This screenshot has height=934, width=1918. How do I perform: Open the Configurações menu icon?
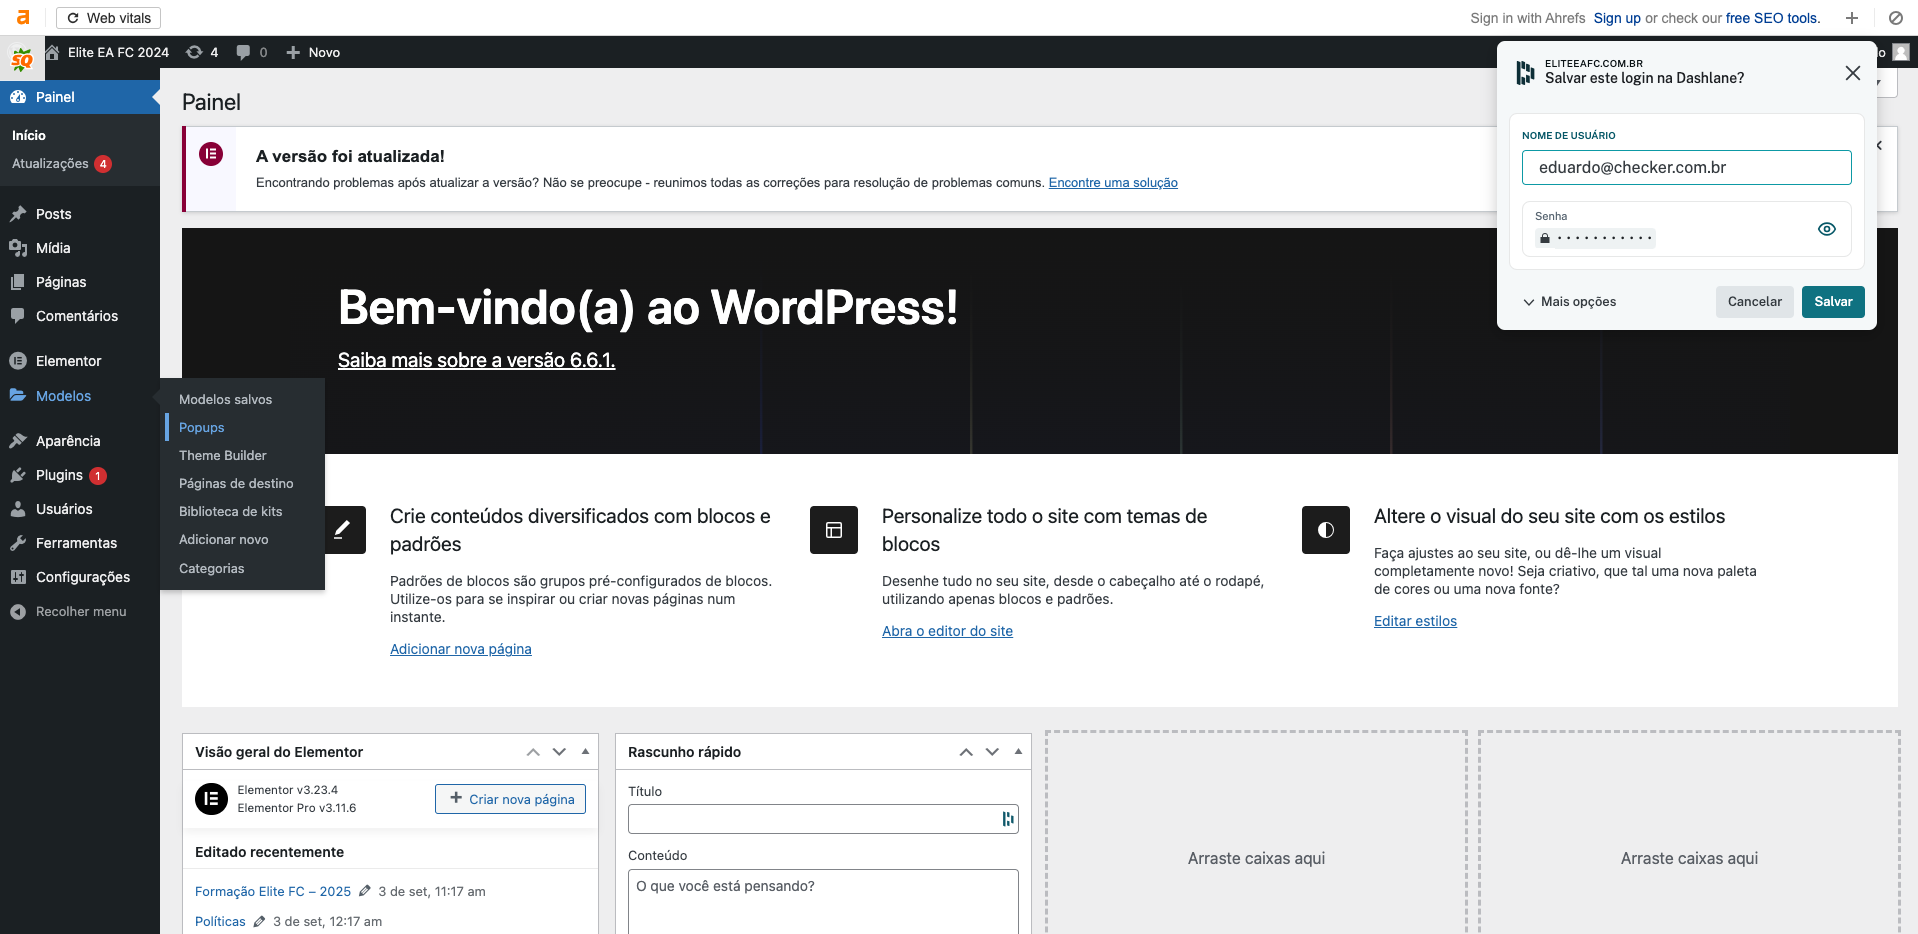click(x=18, y=577)
